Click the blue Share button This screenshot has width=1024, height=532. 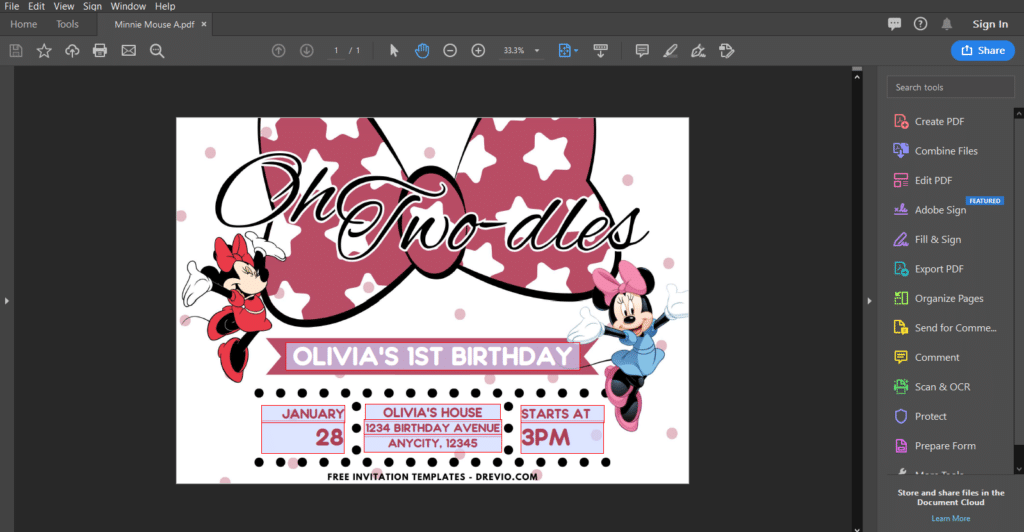[x=983, y=50]
